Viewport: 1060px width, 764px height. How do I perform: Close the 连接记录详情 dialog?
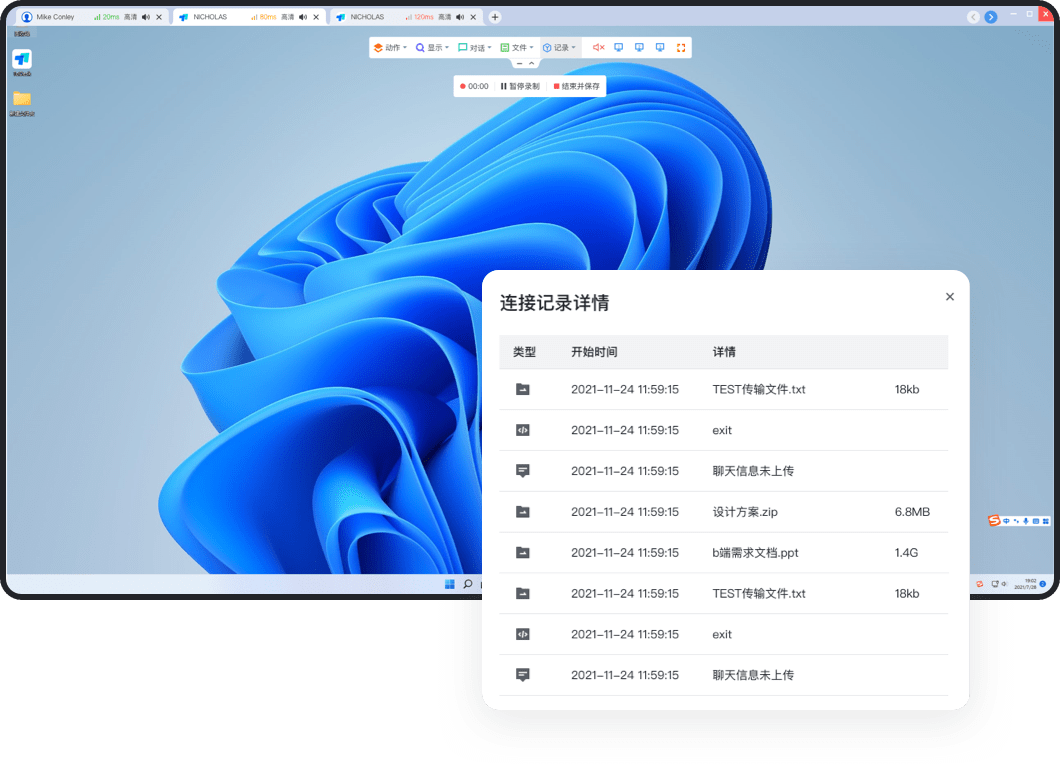pos(950,296)
